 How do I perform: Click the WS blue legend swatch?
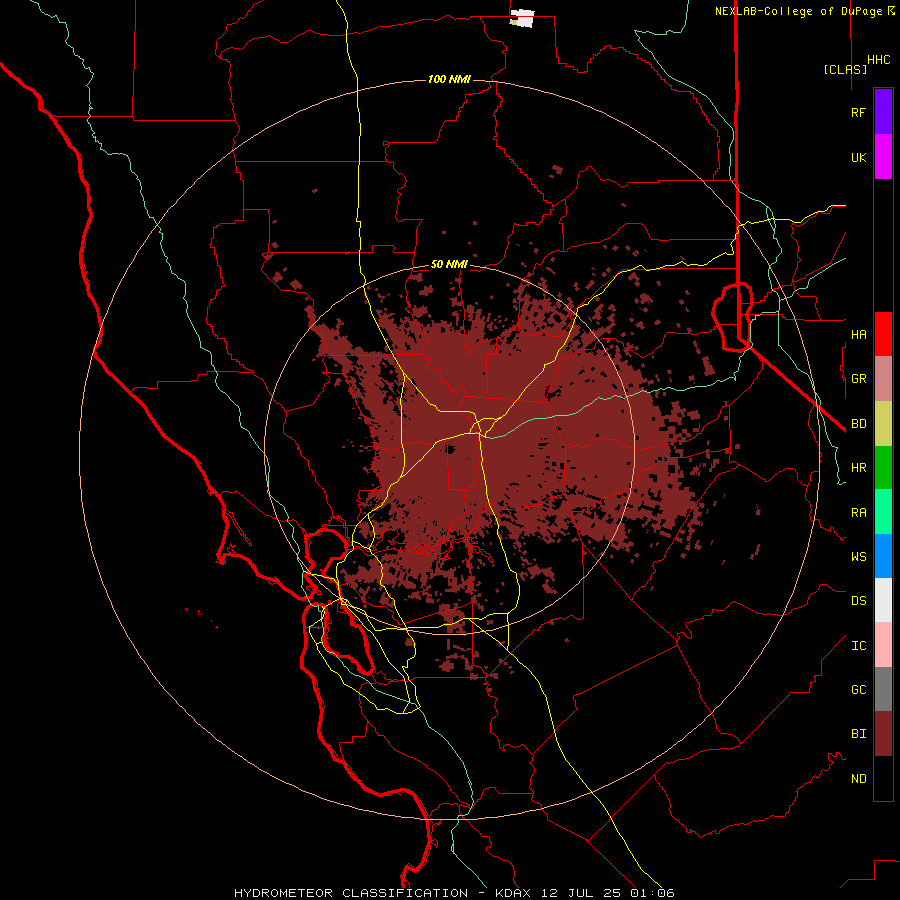pyautogui.click(x=883, y=556)
